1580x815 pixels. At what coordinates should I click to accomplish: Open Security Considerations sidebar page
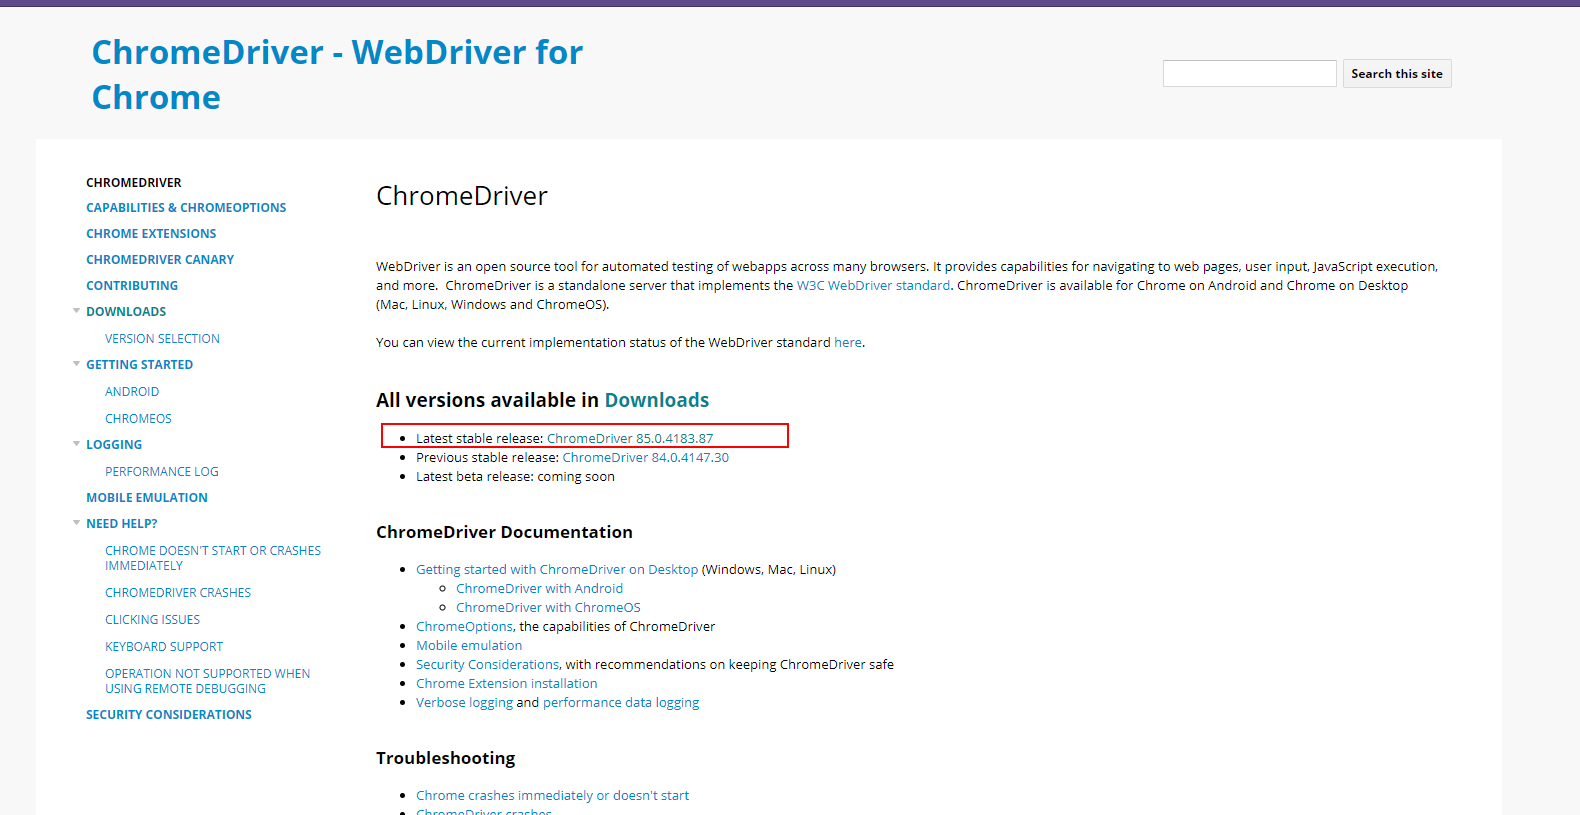169,715
